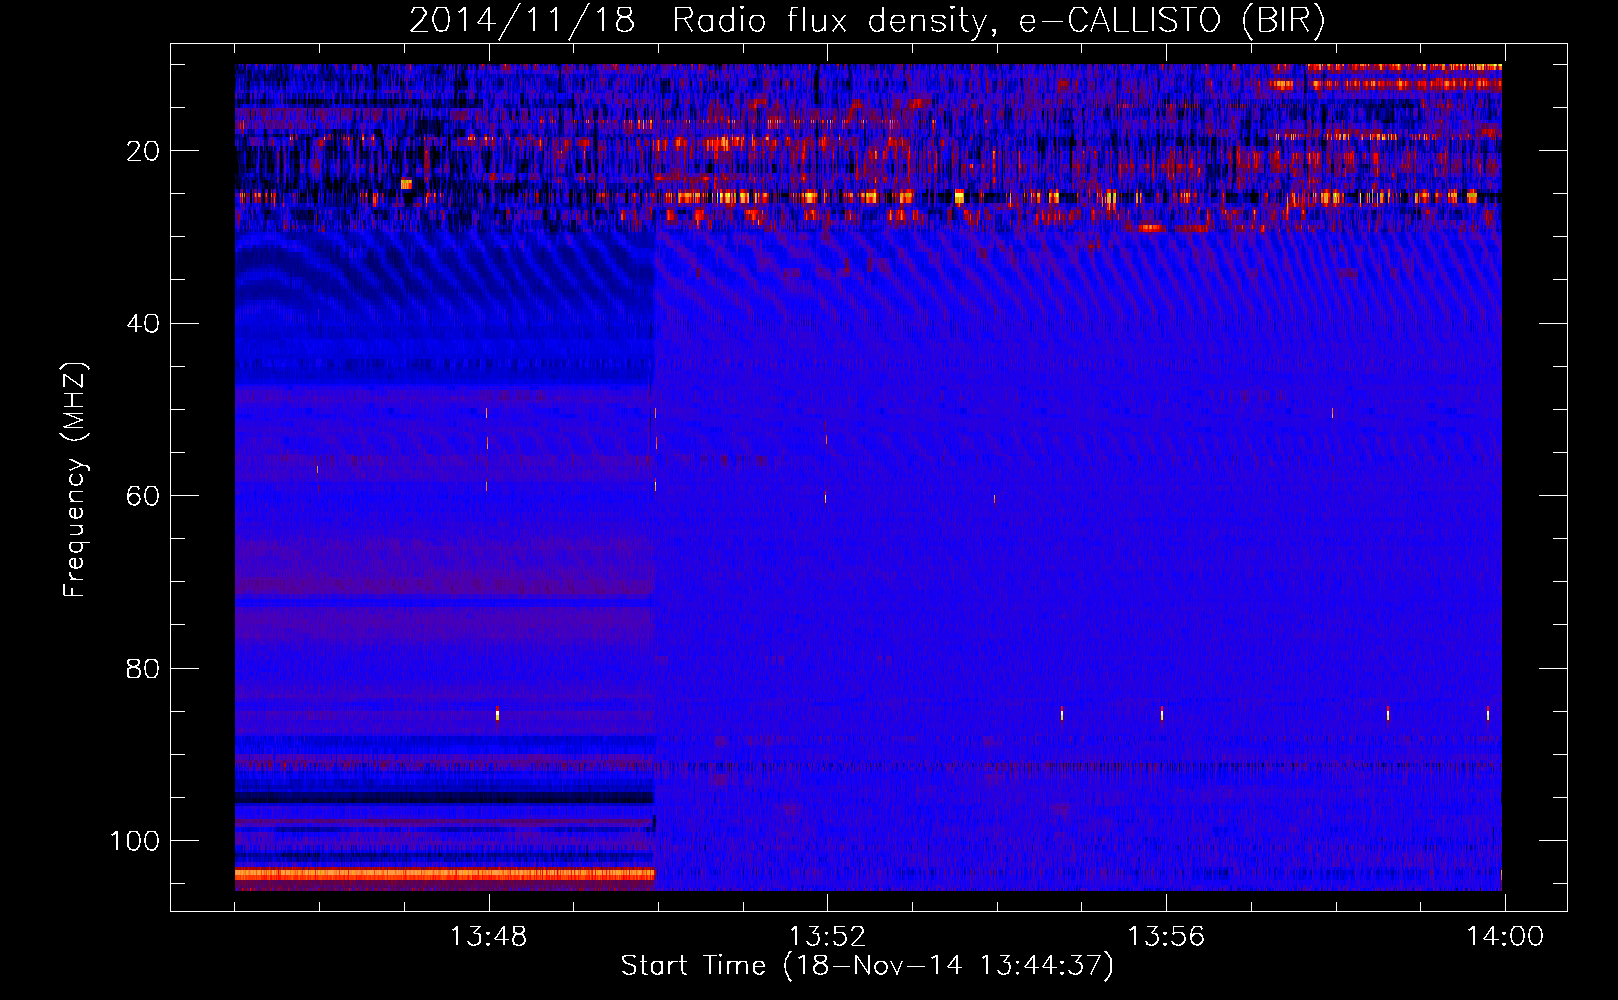Click the bright orange band near 104 MHz
1618x1000 pixels.
(445, 874)
